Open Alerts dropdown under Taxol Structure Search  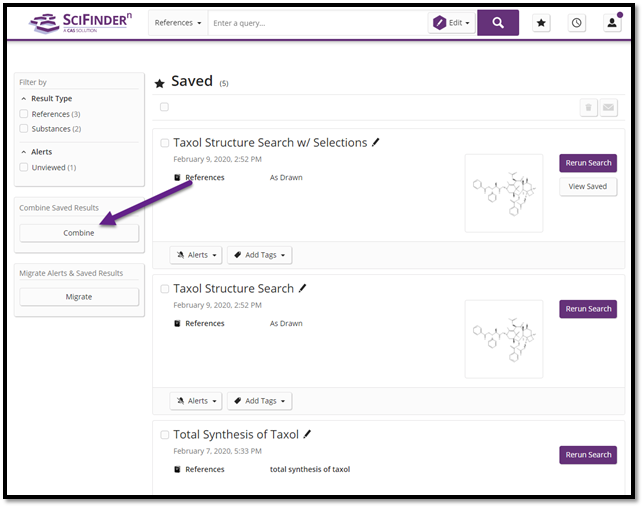[x=196, y=401]
